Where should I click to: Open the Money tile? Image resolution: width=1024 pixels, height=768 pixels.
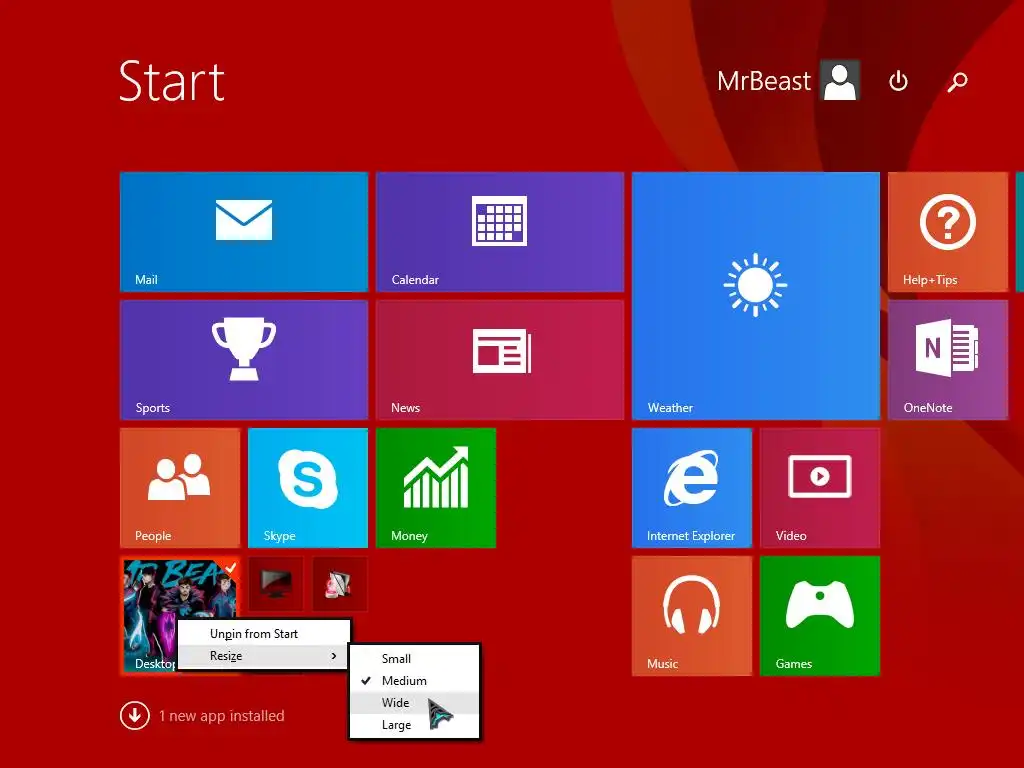(436, 488)
